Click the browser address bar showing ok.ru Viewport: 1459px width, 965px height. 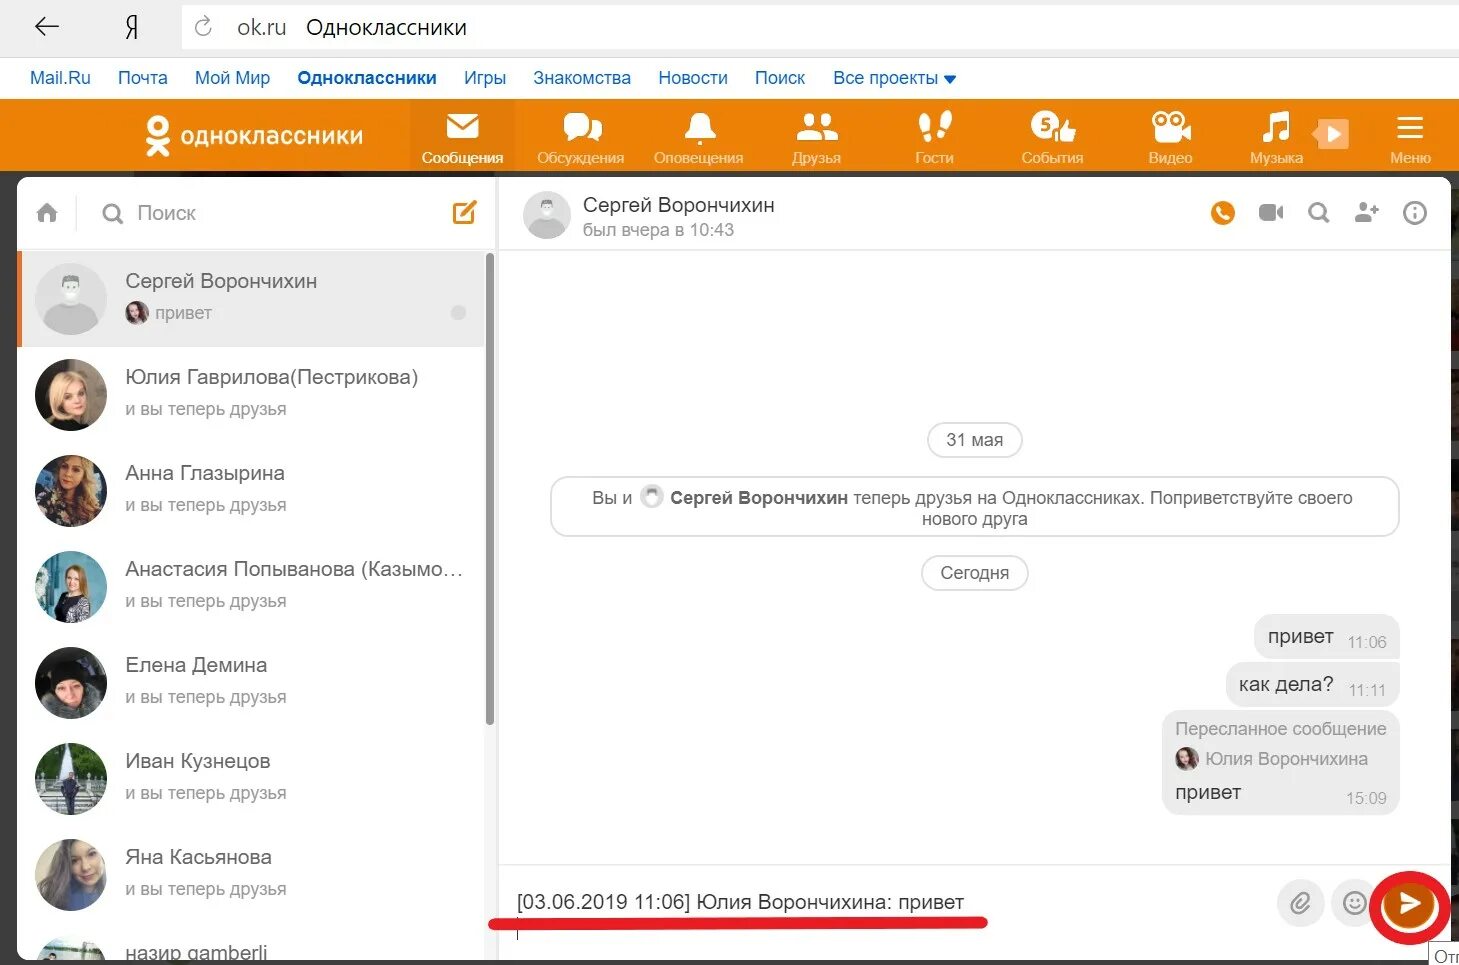coord(820,27)
